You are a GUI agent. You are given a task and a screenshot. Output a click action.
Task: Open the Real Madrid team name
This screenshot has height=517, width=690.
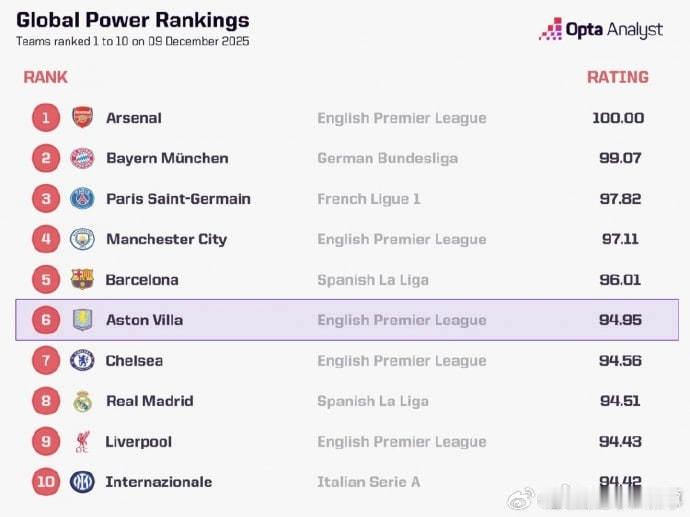pyautogui.click(x=150, y=401)
